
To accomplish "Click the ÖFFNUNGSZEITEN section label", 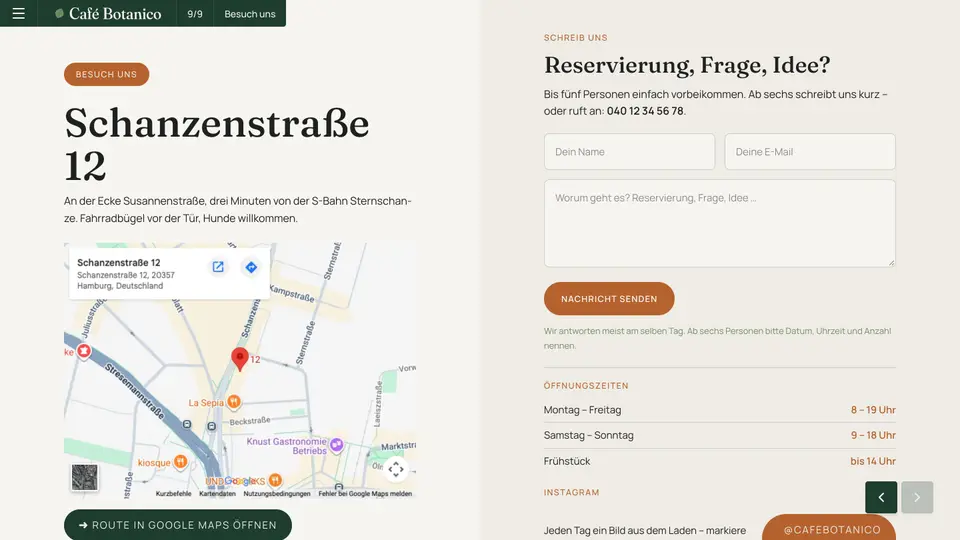I will (586, 386).
